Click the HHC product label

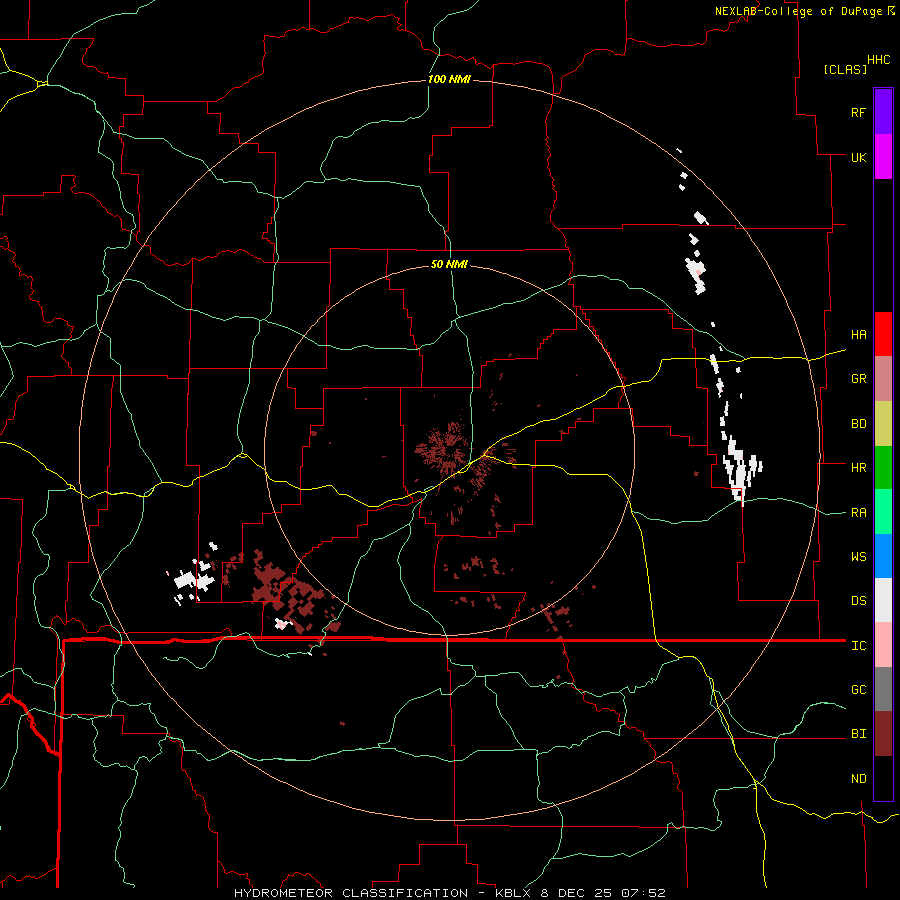pos(879,60)
